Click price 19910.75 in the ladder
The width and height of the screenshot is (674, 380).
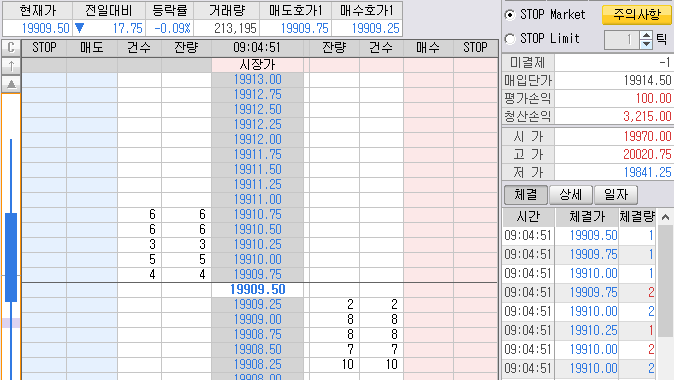[257, 215]
